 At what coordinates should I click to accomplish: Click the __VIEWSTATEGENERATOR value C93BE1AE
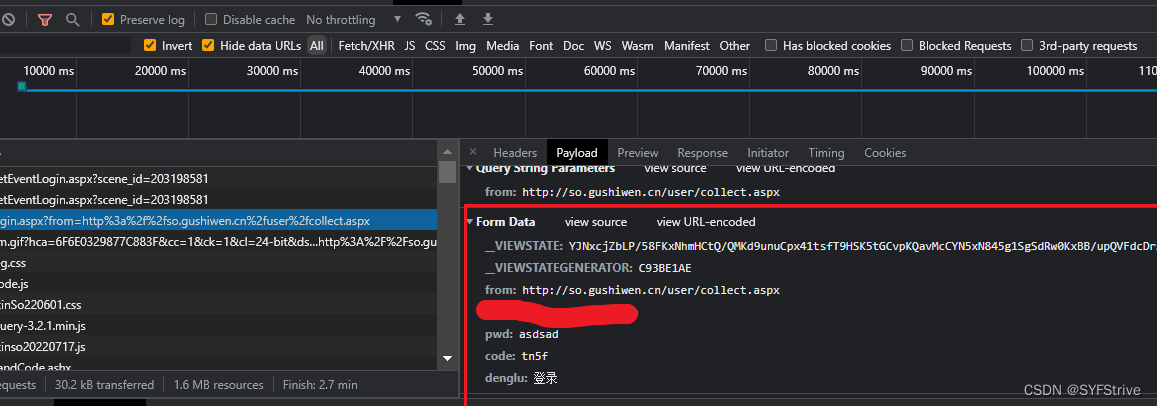click(665, 268)
